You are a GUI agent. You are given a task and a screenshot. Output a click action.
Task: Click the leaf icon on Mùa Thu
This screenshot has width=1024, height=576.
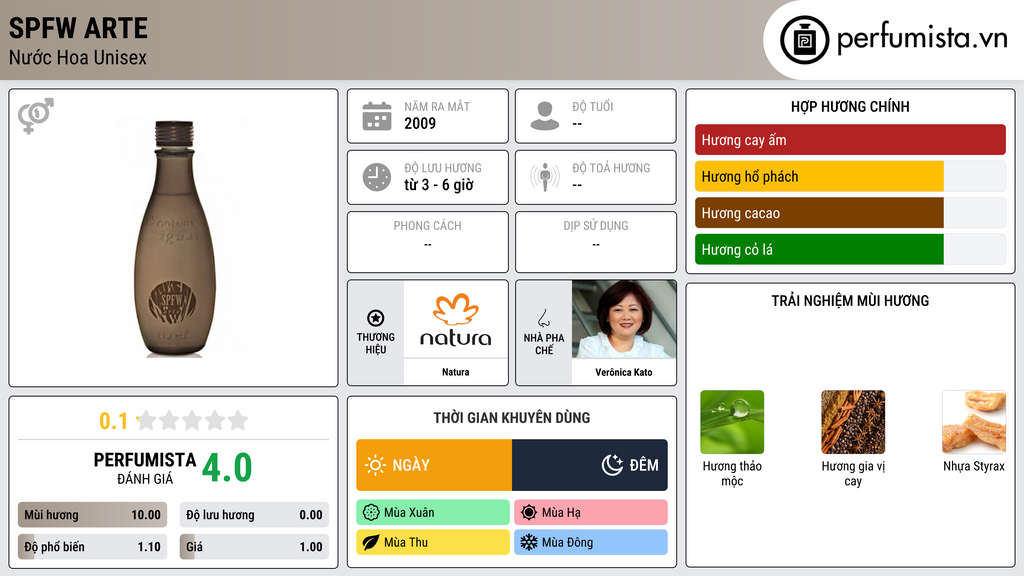pos(371,542)
